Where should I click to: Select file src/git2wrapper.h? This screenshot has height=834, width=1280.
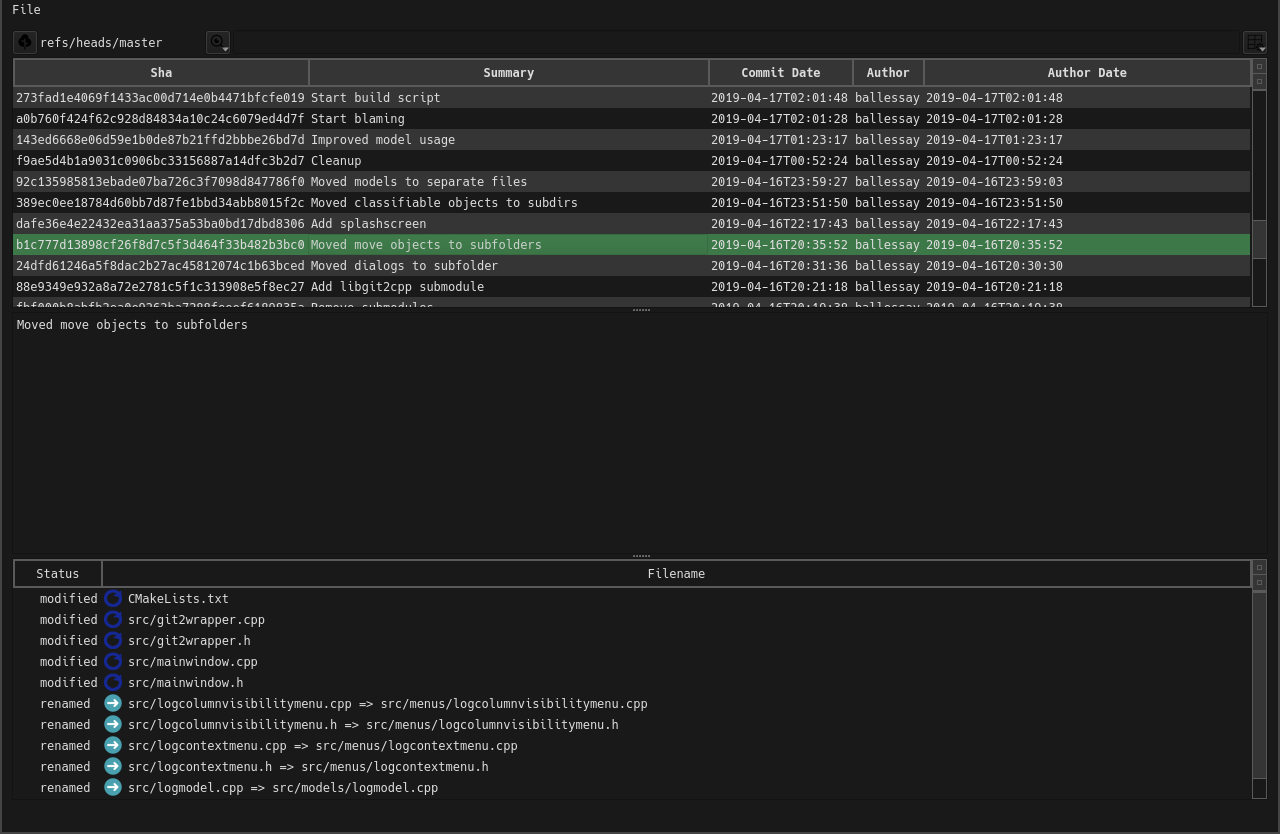189,641
